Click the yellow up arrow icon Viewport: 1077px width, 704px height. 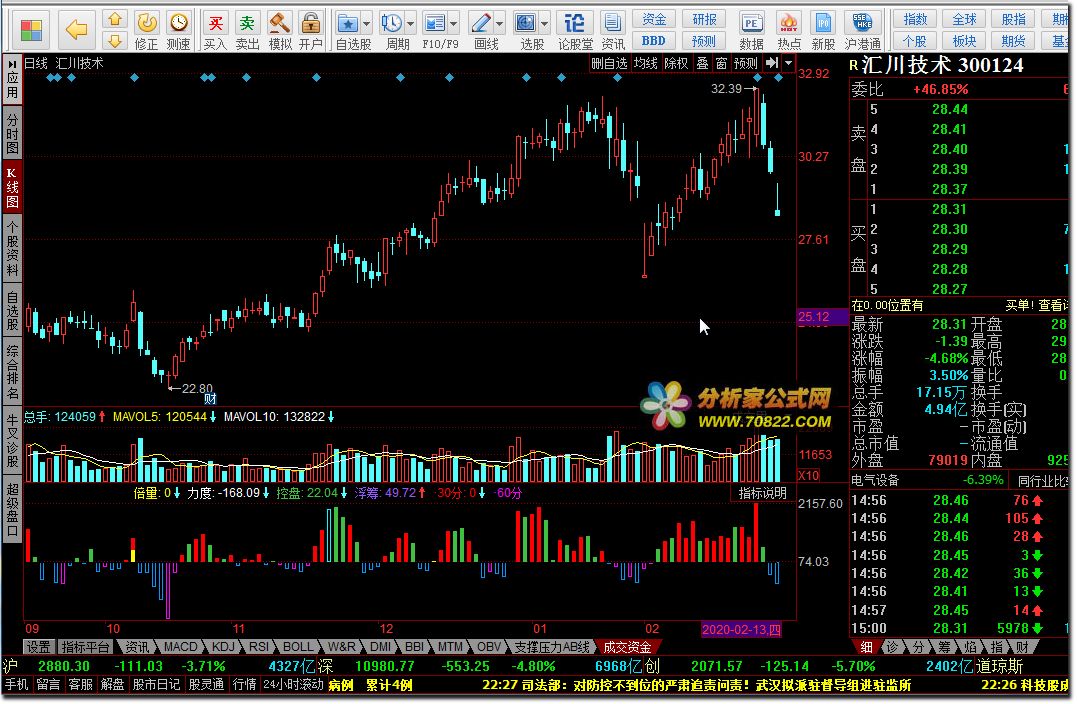pyautogui.click(x=115, y=19)
